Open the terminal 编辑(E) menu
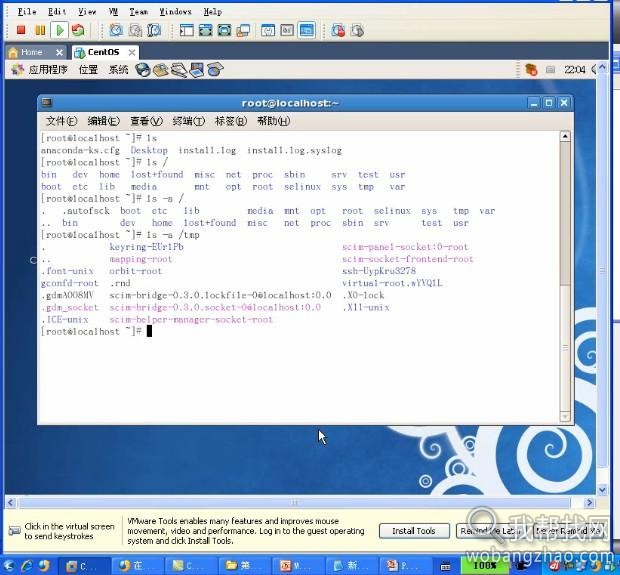 (x=103, y=121)
